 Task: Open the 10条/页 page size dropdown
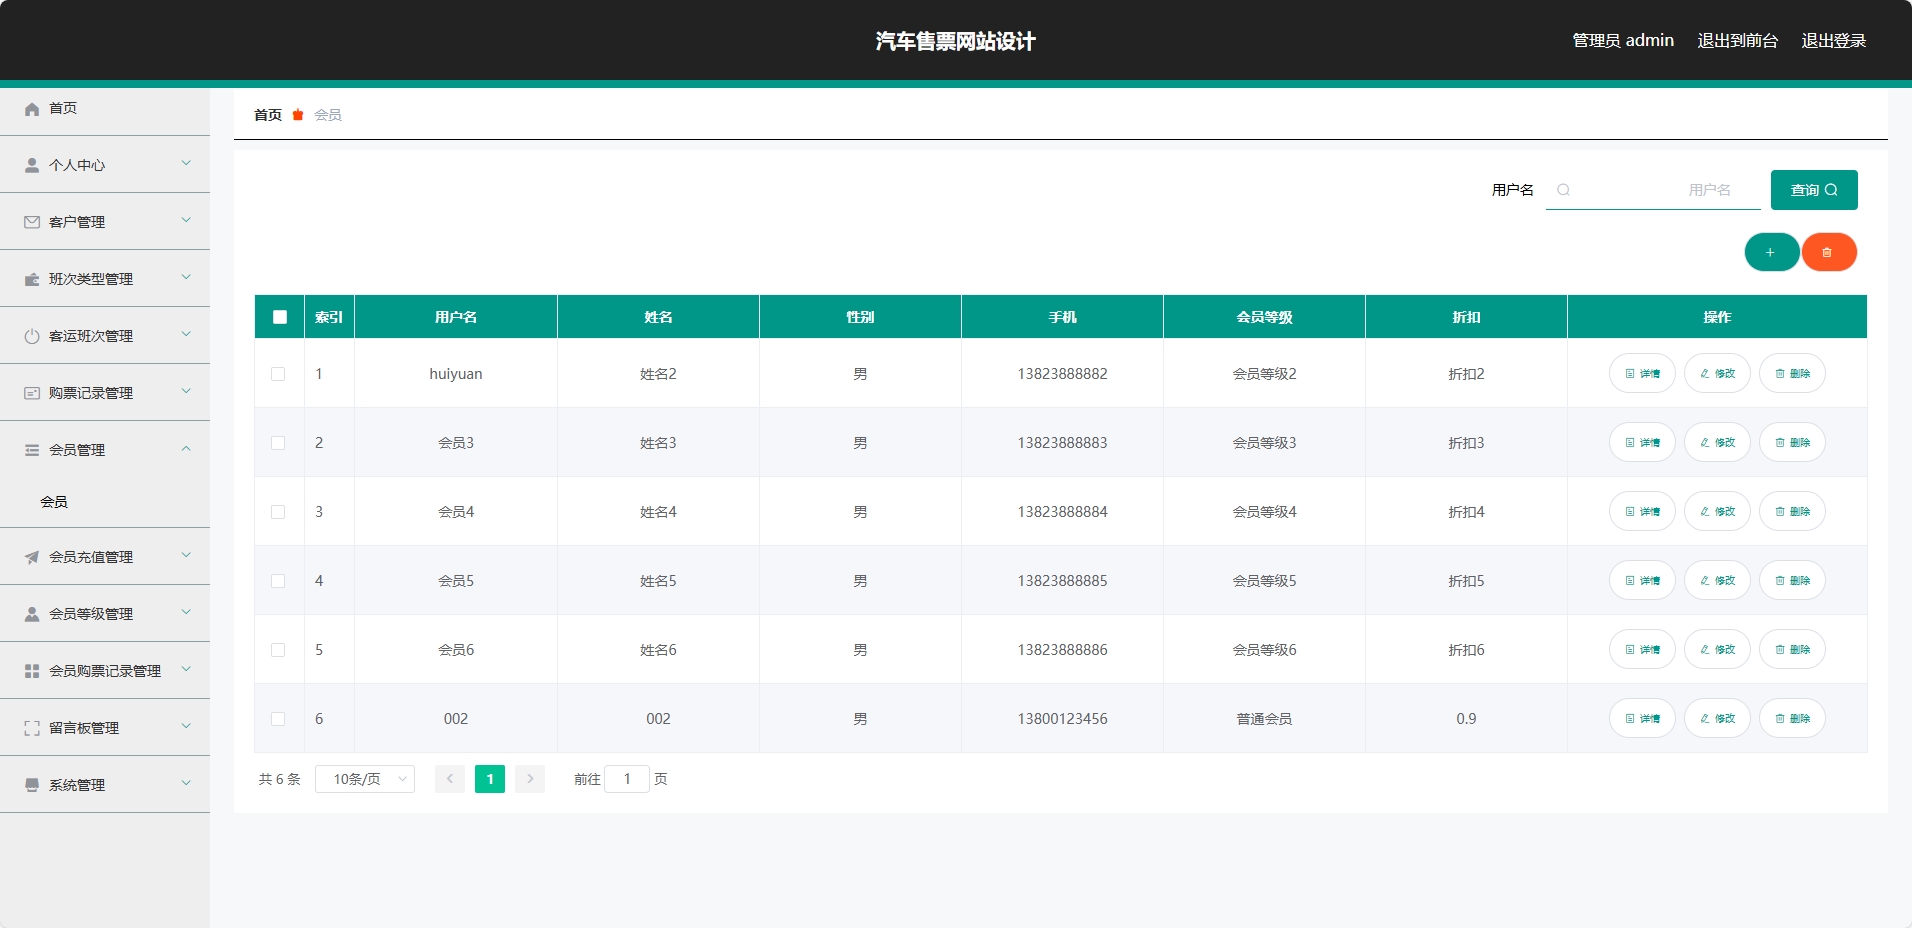point(365,779)
